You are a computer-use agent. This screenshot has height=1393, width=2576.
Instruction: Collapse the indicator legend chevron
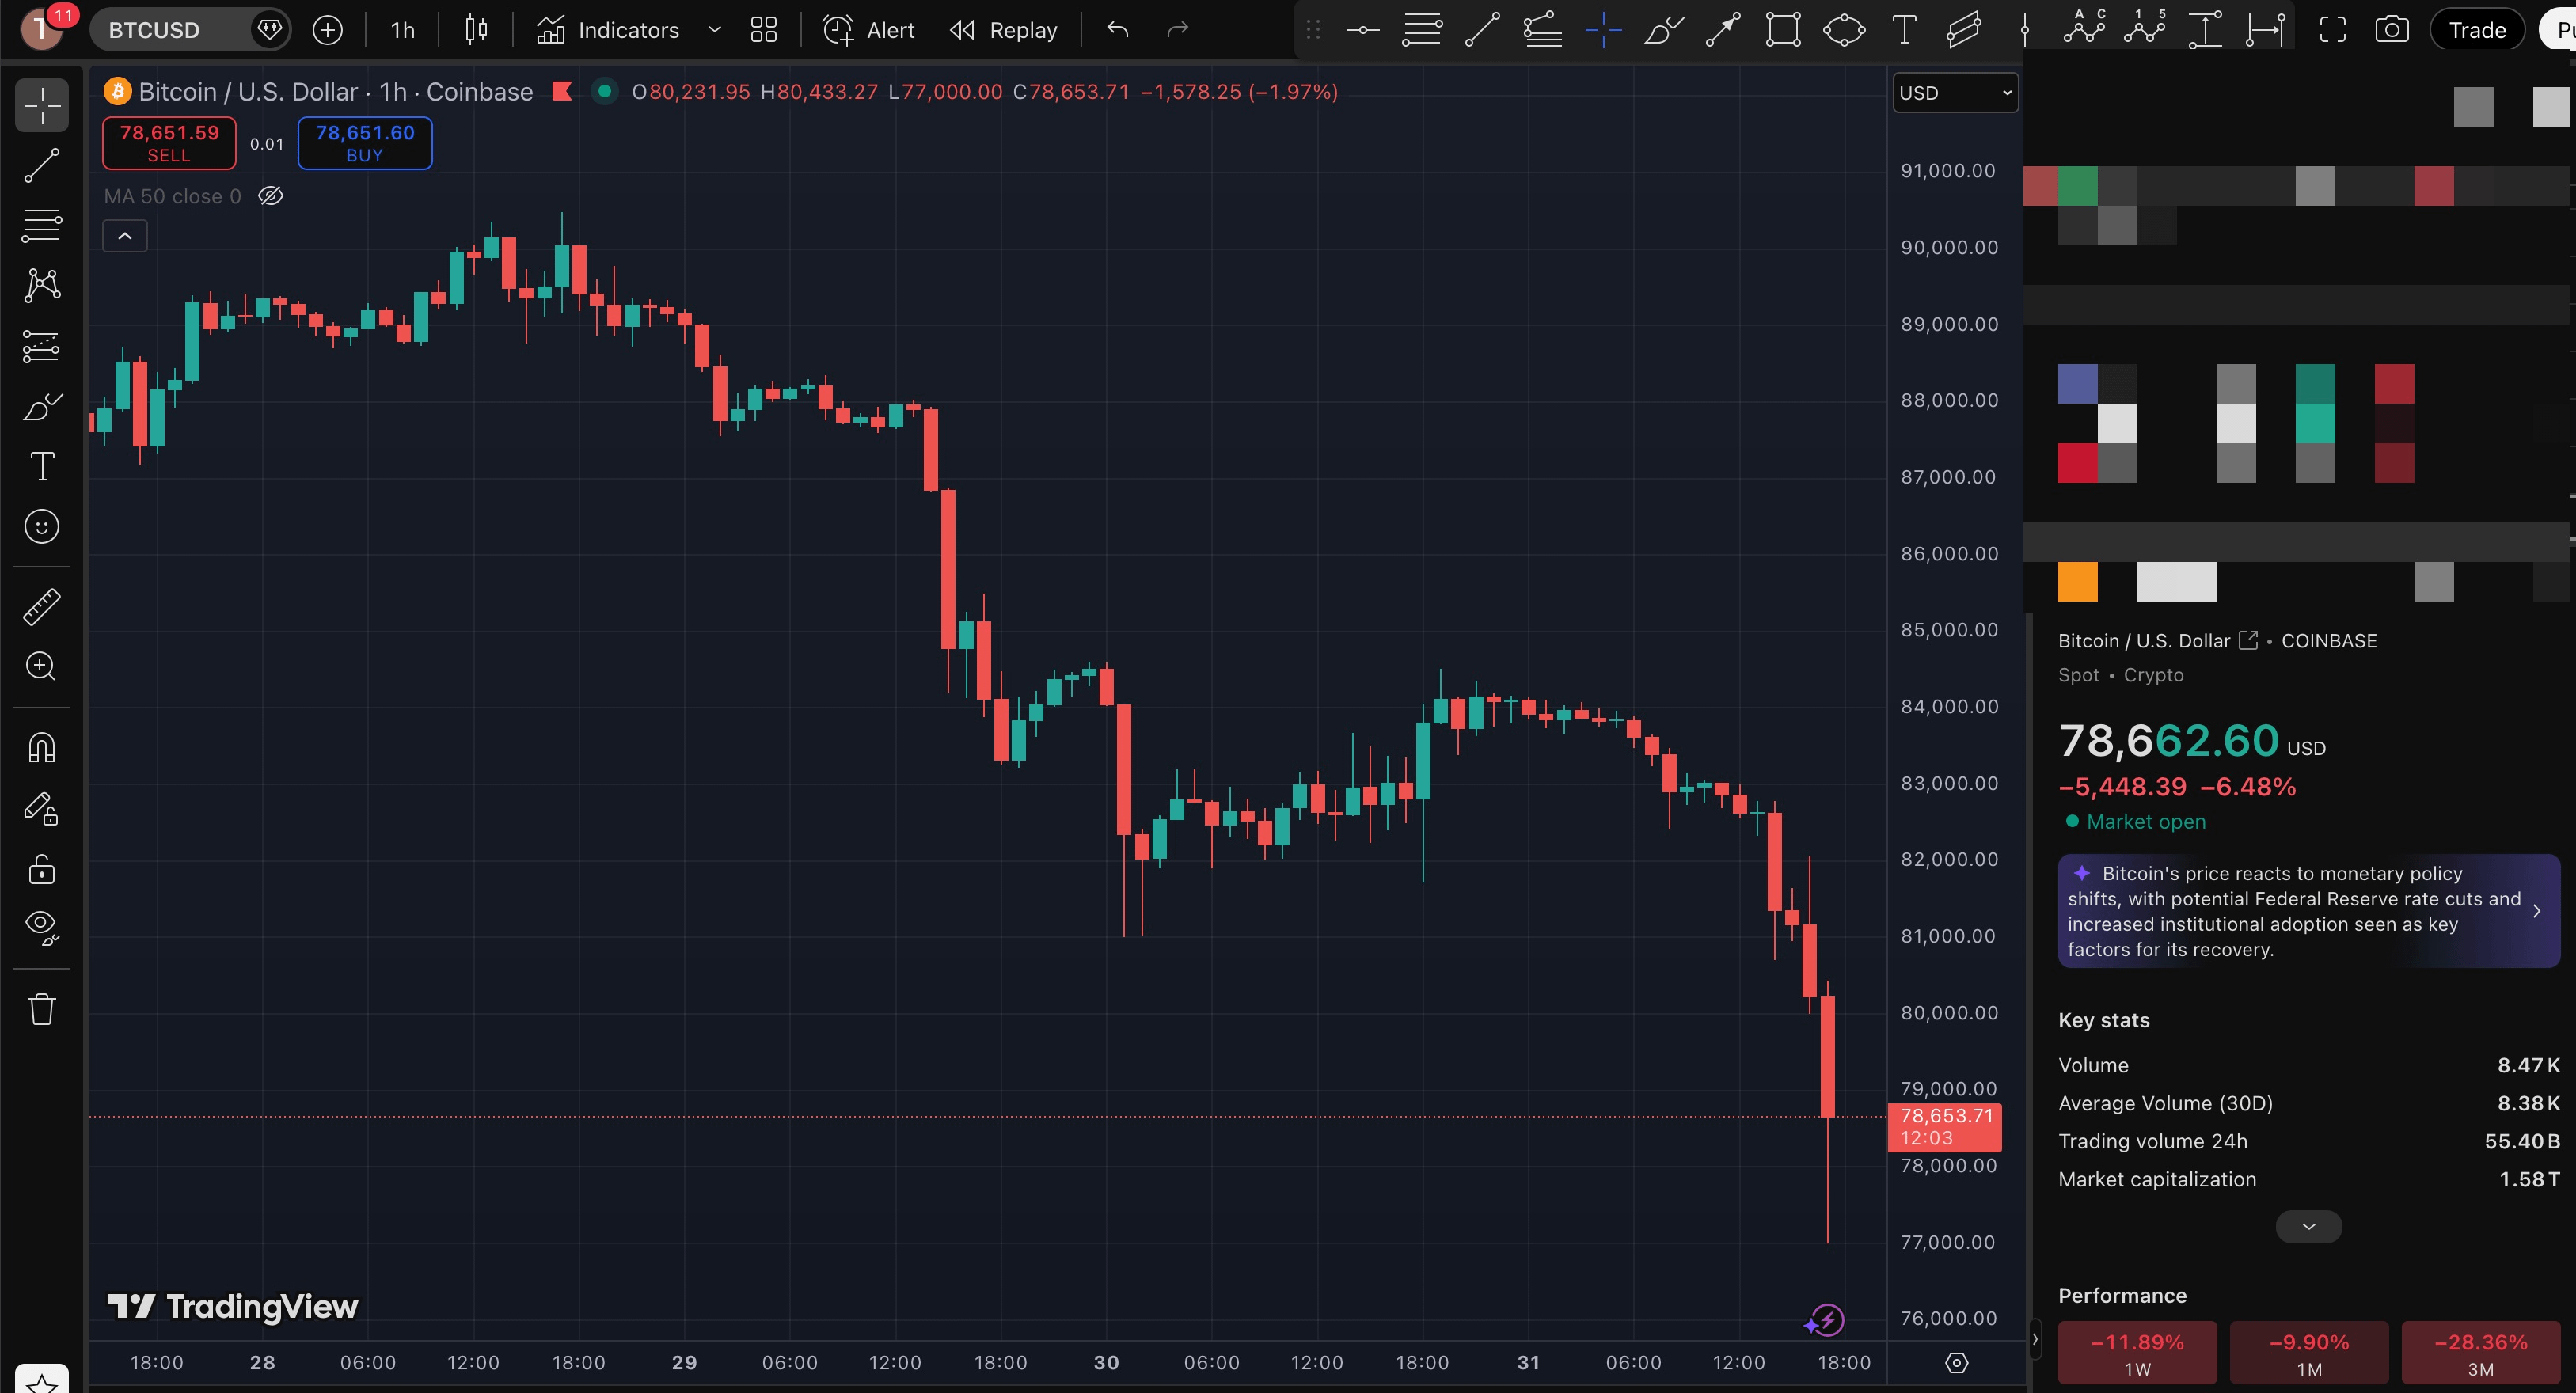click(125, 236)
